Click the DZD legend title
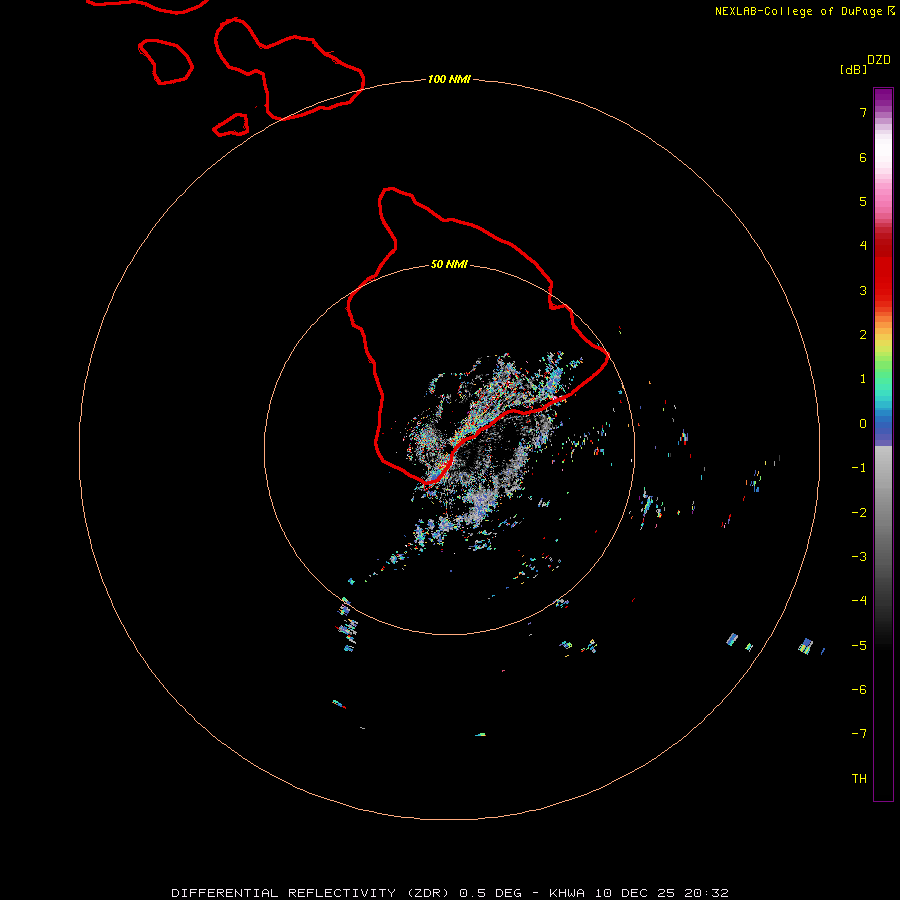Image resolution: width=900 pixels, height=900 pixels. pyautogui.click(x=879, y=60)
